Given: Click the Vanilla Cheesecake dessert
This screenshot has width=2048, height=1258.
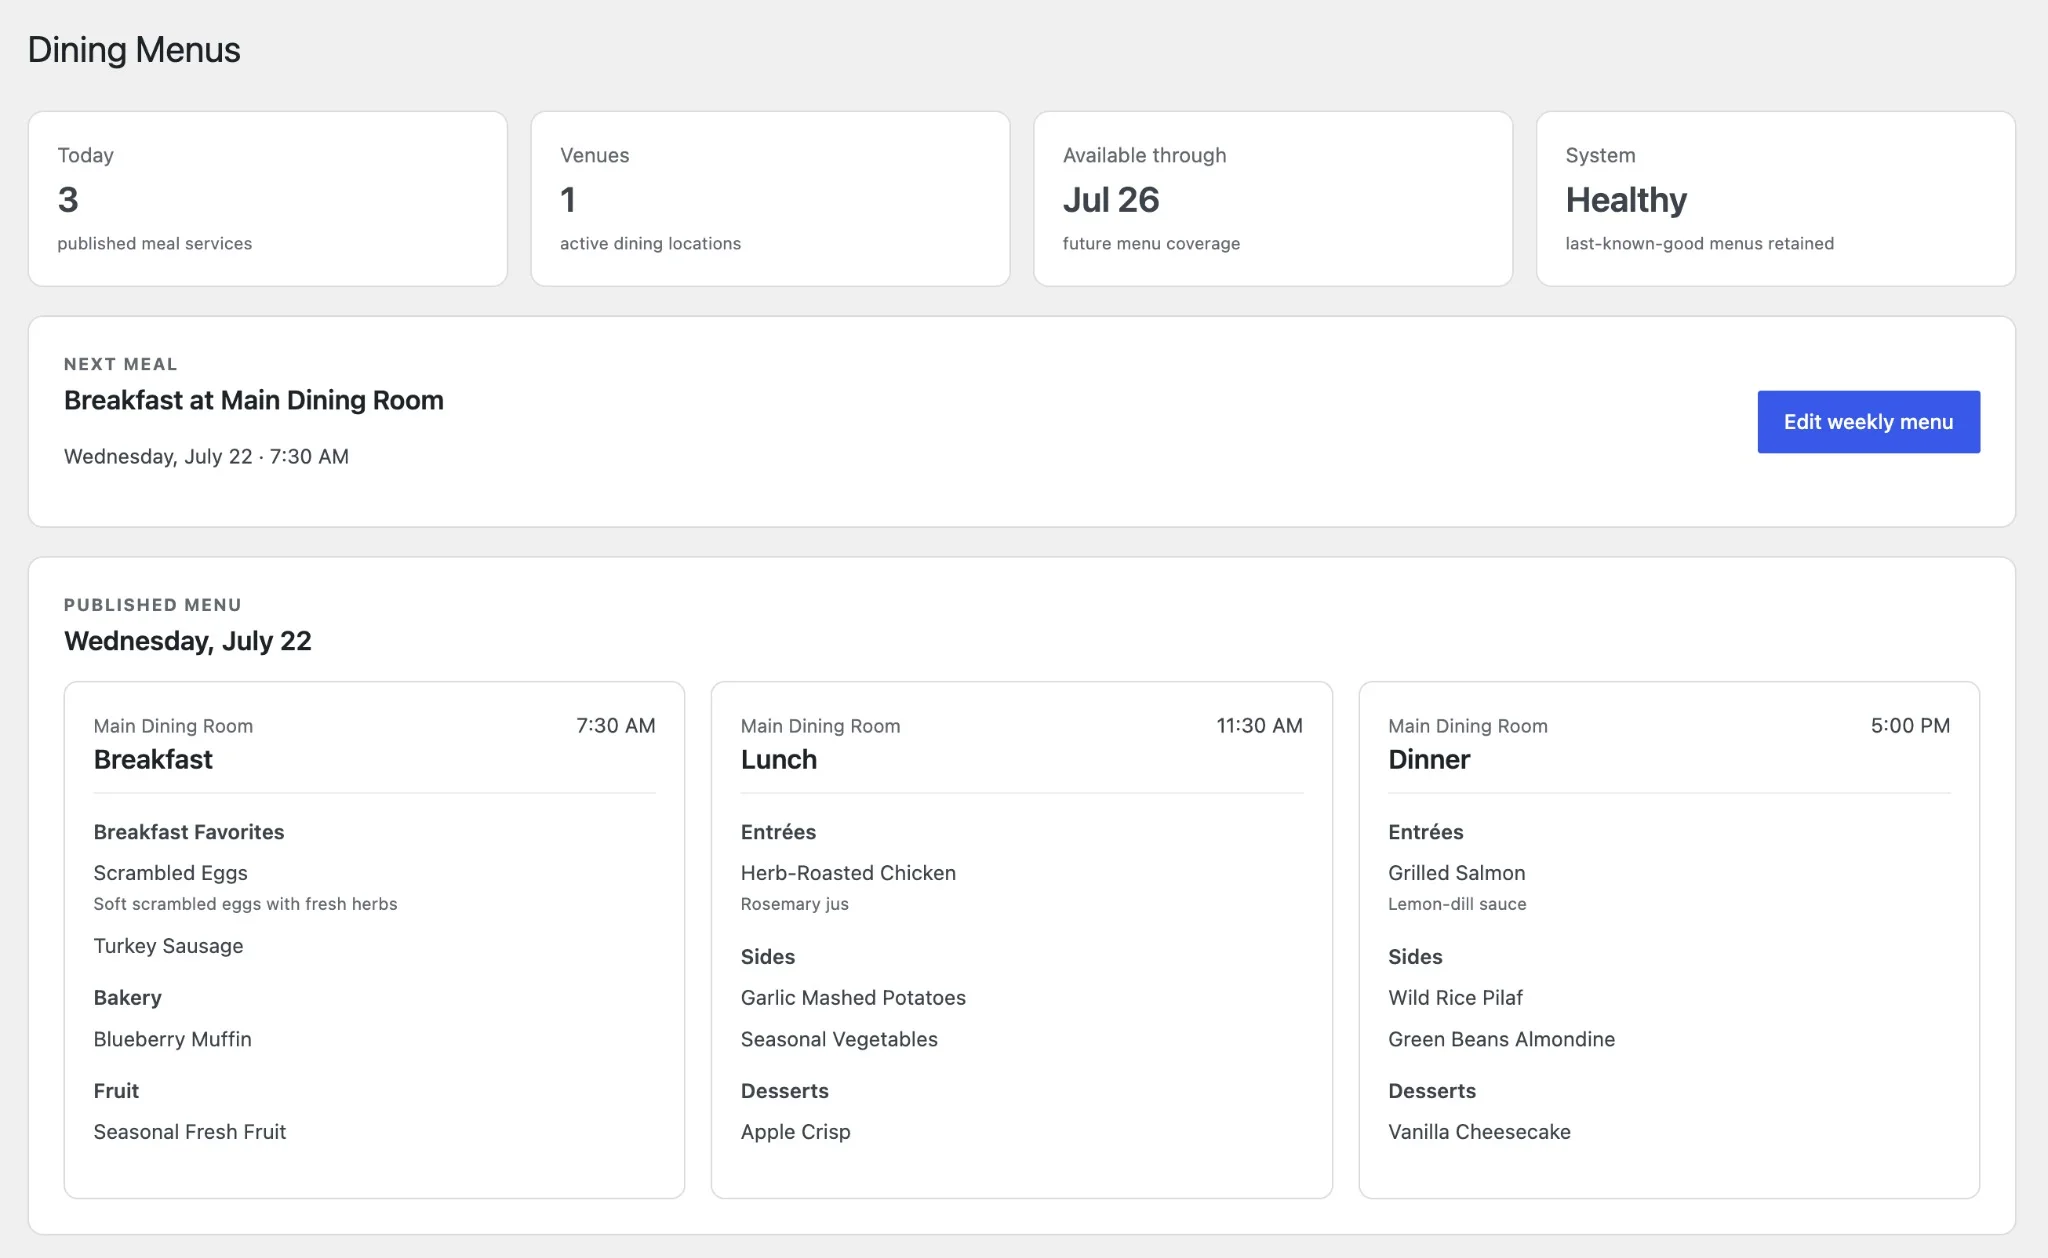Looking at the screenshot, I should (1480, 1132).
